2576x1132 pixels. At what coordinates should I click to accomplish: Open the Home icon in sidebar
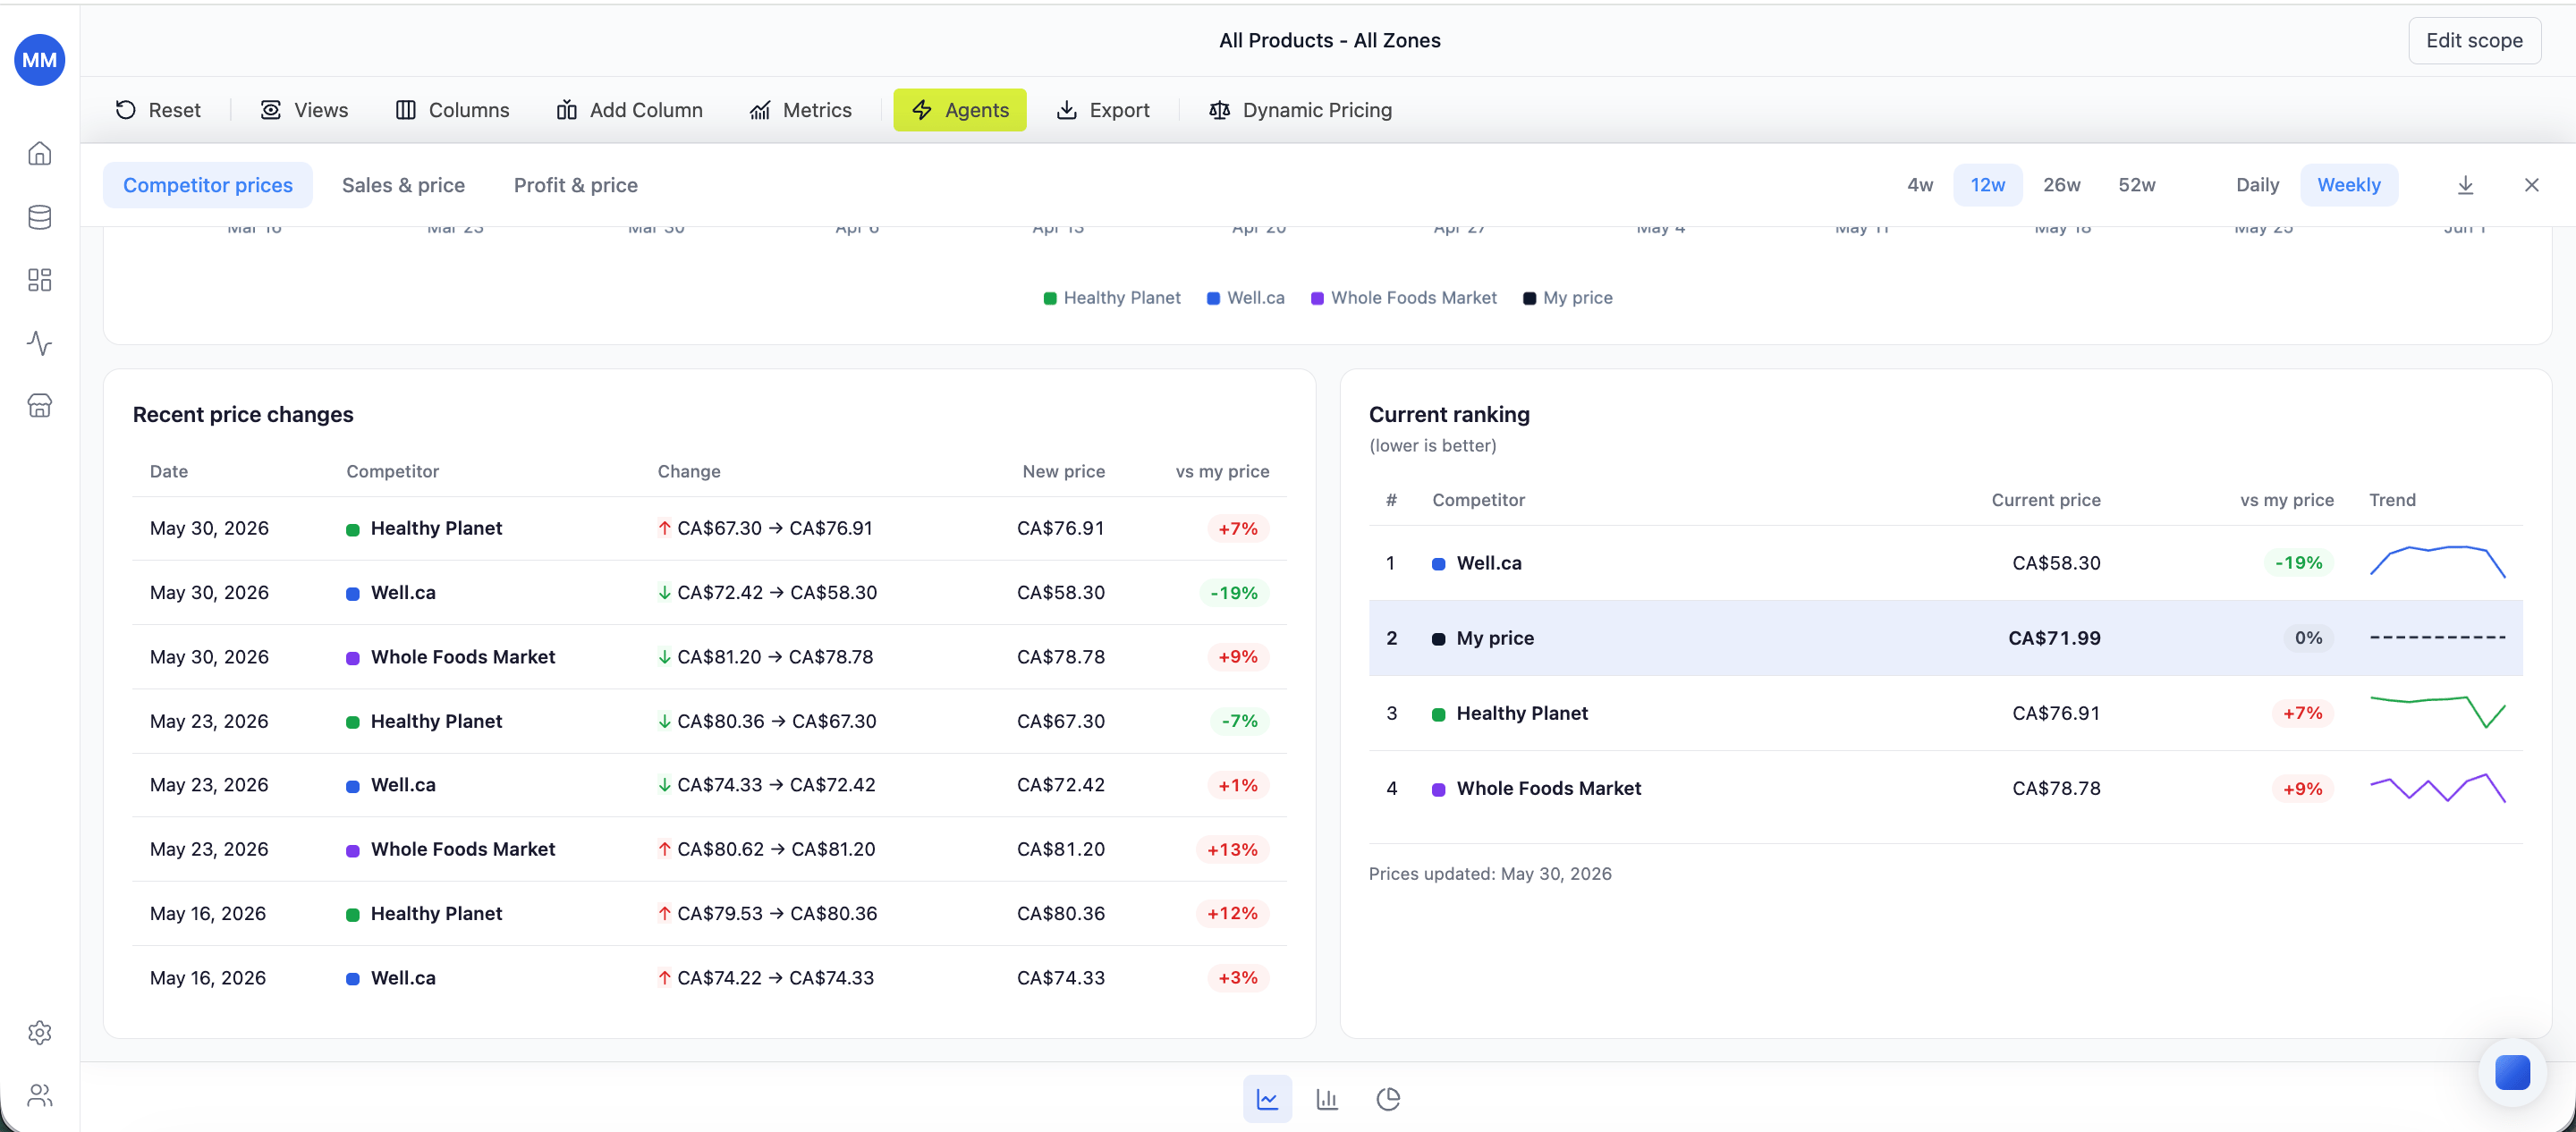click(x=40, y=153)
